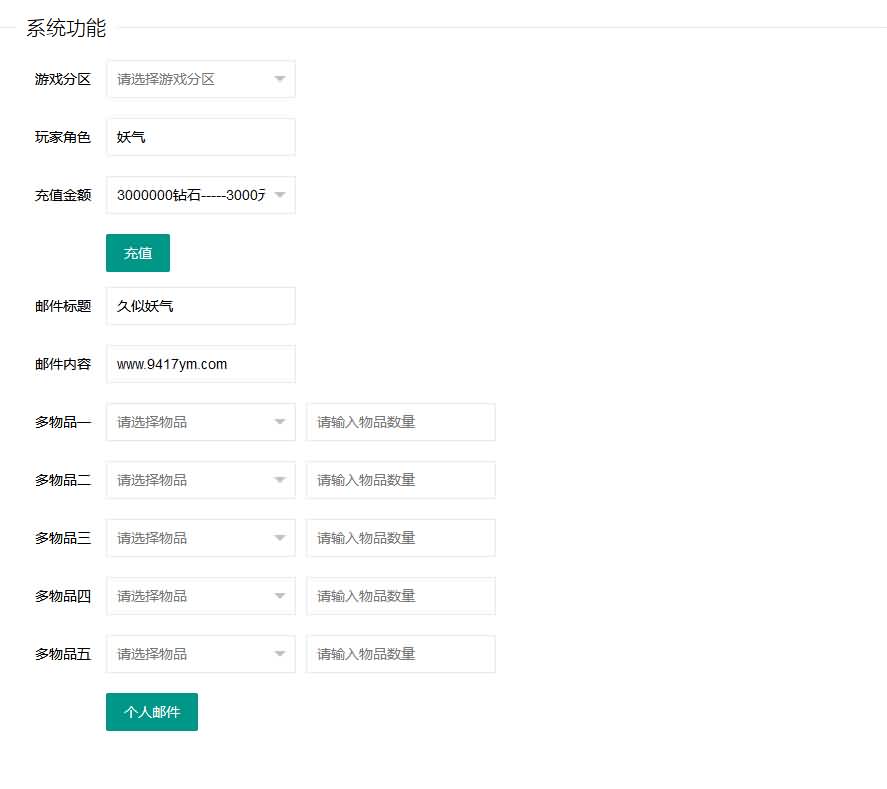Focus the quantity input for 多物品一

[400, 421]
